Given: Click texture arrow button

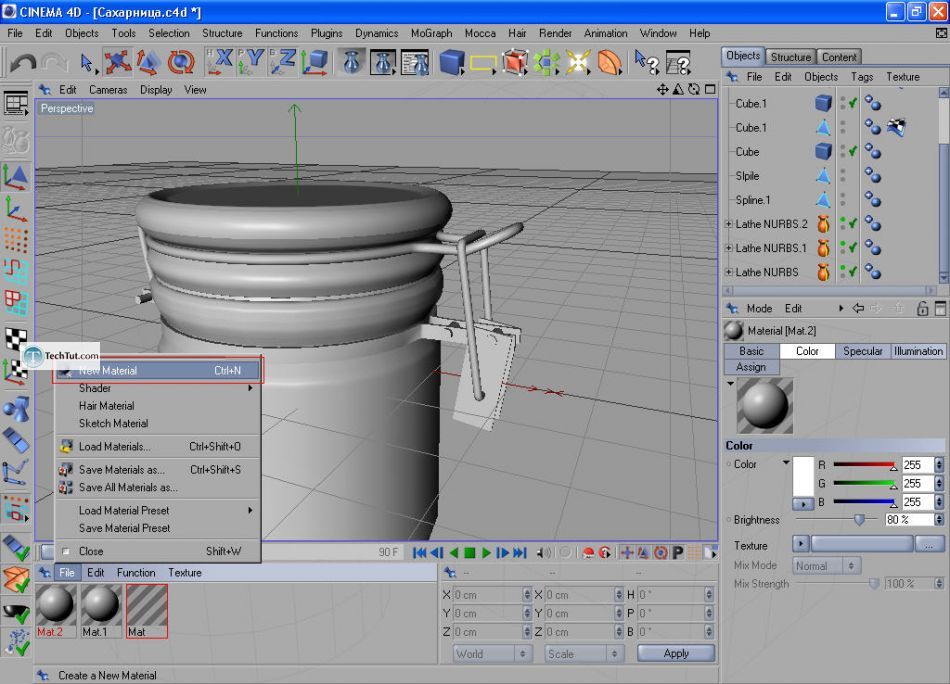Looking at the screenshot, I should coord(801,544).
